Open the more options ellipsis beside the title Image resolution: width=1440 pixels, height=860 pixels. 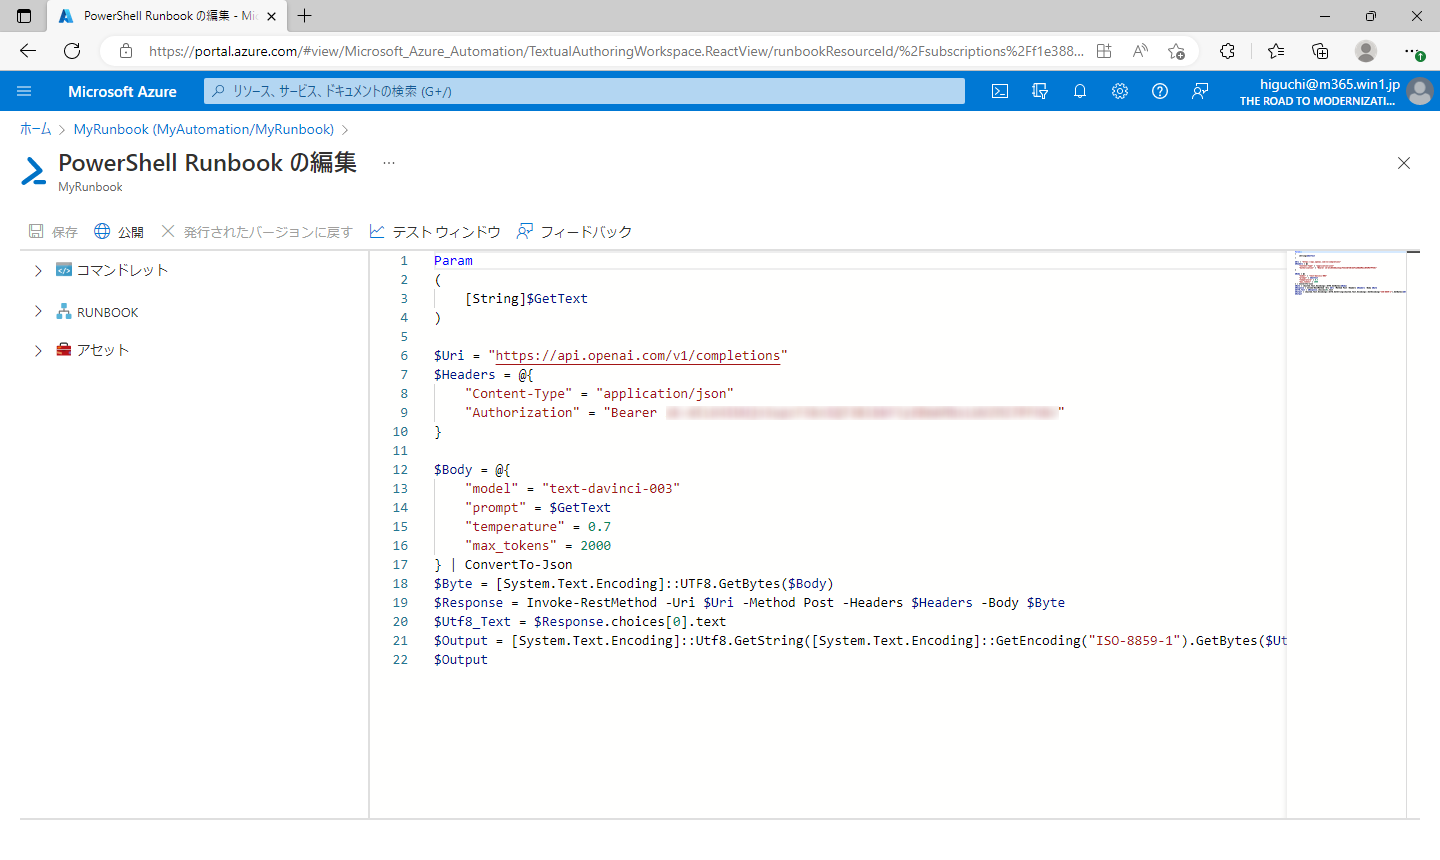coord(389,162)
